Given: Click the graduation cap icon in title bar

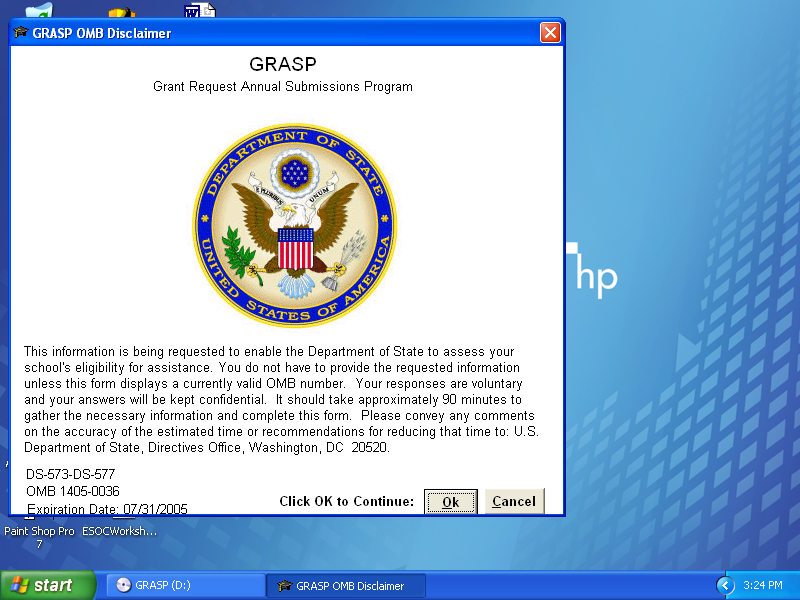Looking at the screenshot, I should (x=20, y=33).
